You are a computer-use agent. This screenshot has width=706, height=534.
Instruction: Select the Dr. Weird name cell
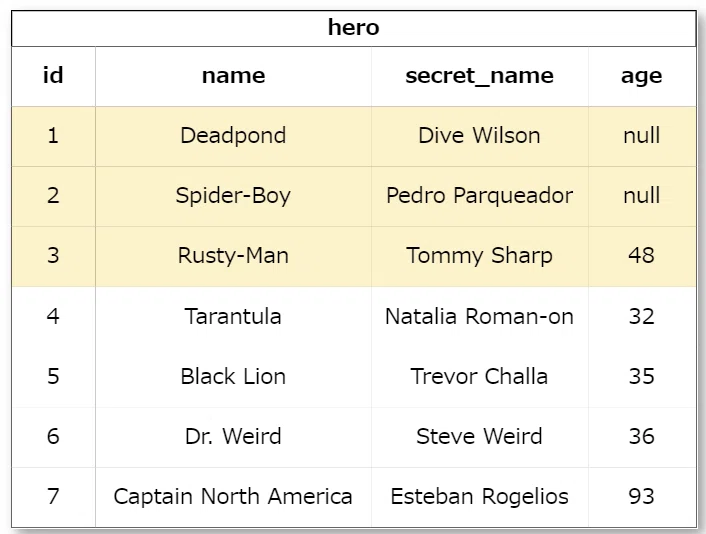tap(233, 437)
